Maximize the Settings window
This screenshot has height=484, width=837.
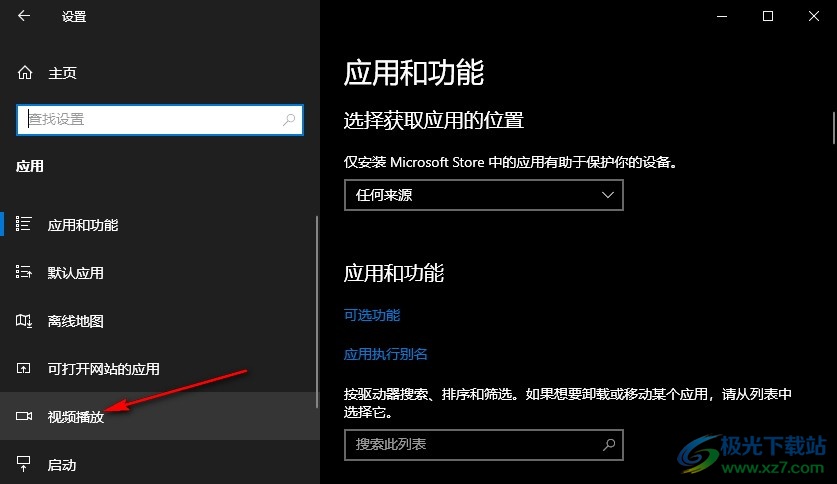tap(768, 16)
